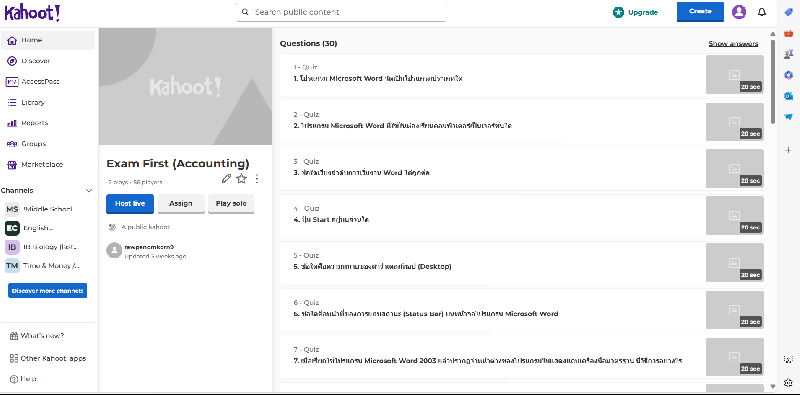Click Host live button

[x=130, y=204]
